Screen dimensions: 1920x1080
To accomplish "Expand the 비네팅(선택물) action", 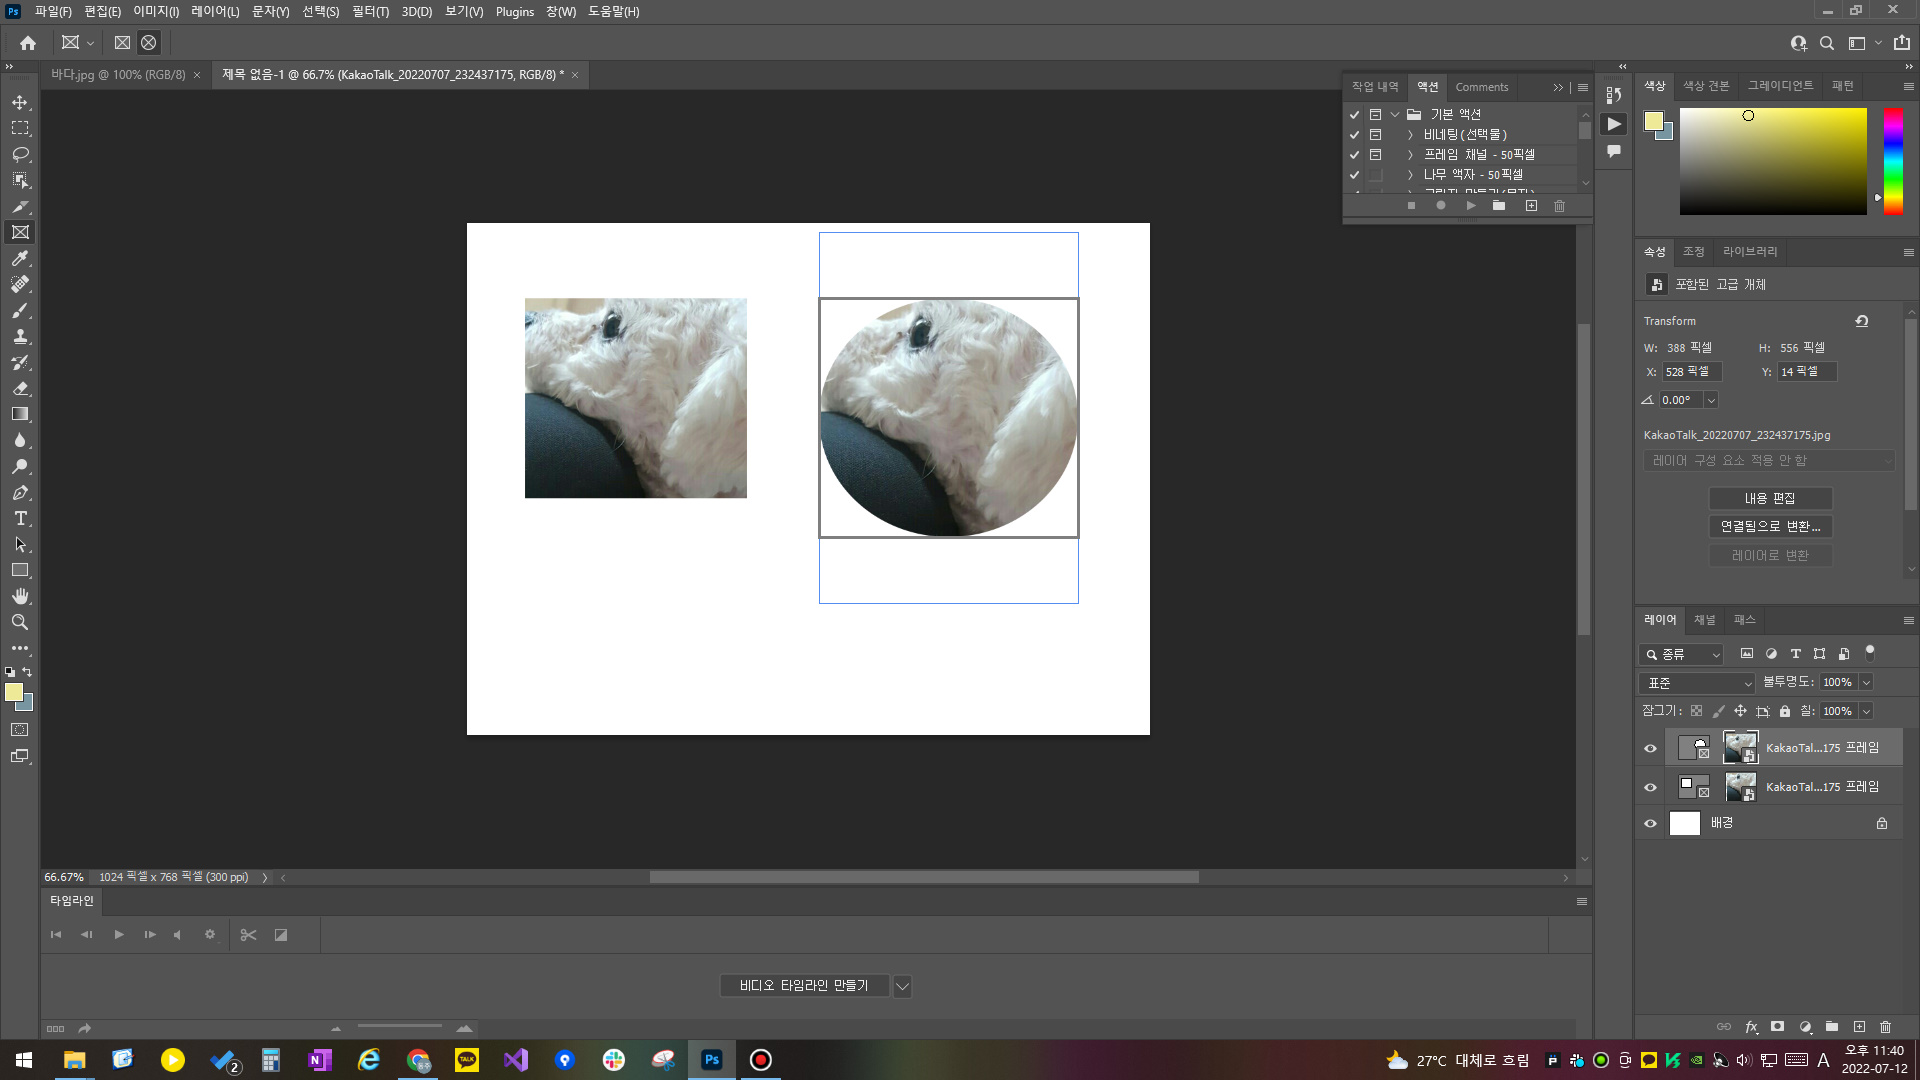I will [x=1410, y=135].
